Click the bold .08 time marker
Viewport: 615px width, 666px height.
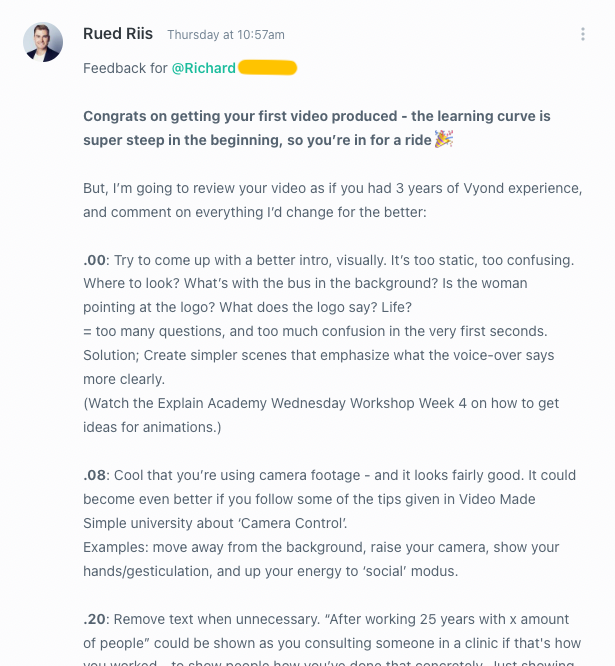94,476
